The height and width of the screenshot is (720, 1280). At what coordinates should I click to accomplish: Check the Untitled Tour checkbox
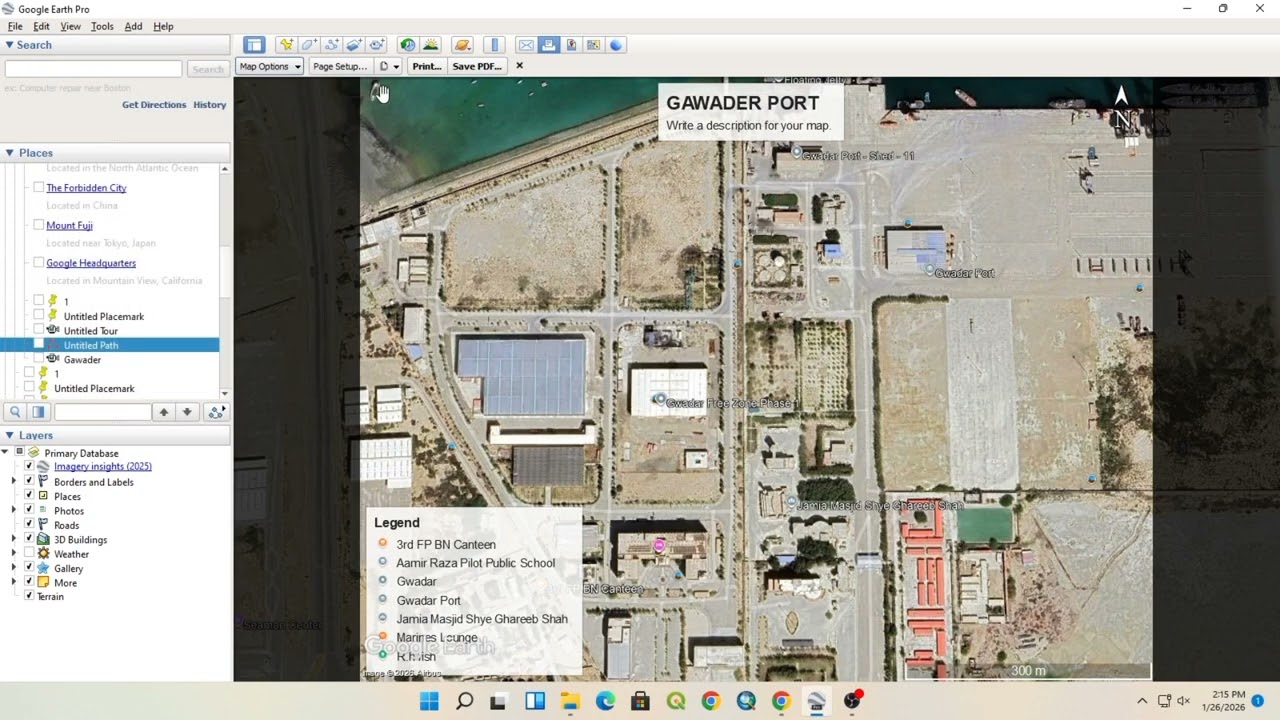pos(39,330)
